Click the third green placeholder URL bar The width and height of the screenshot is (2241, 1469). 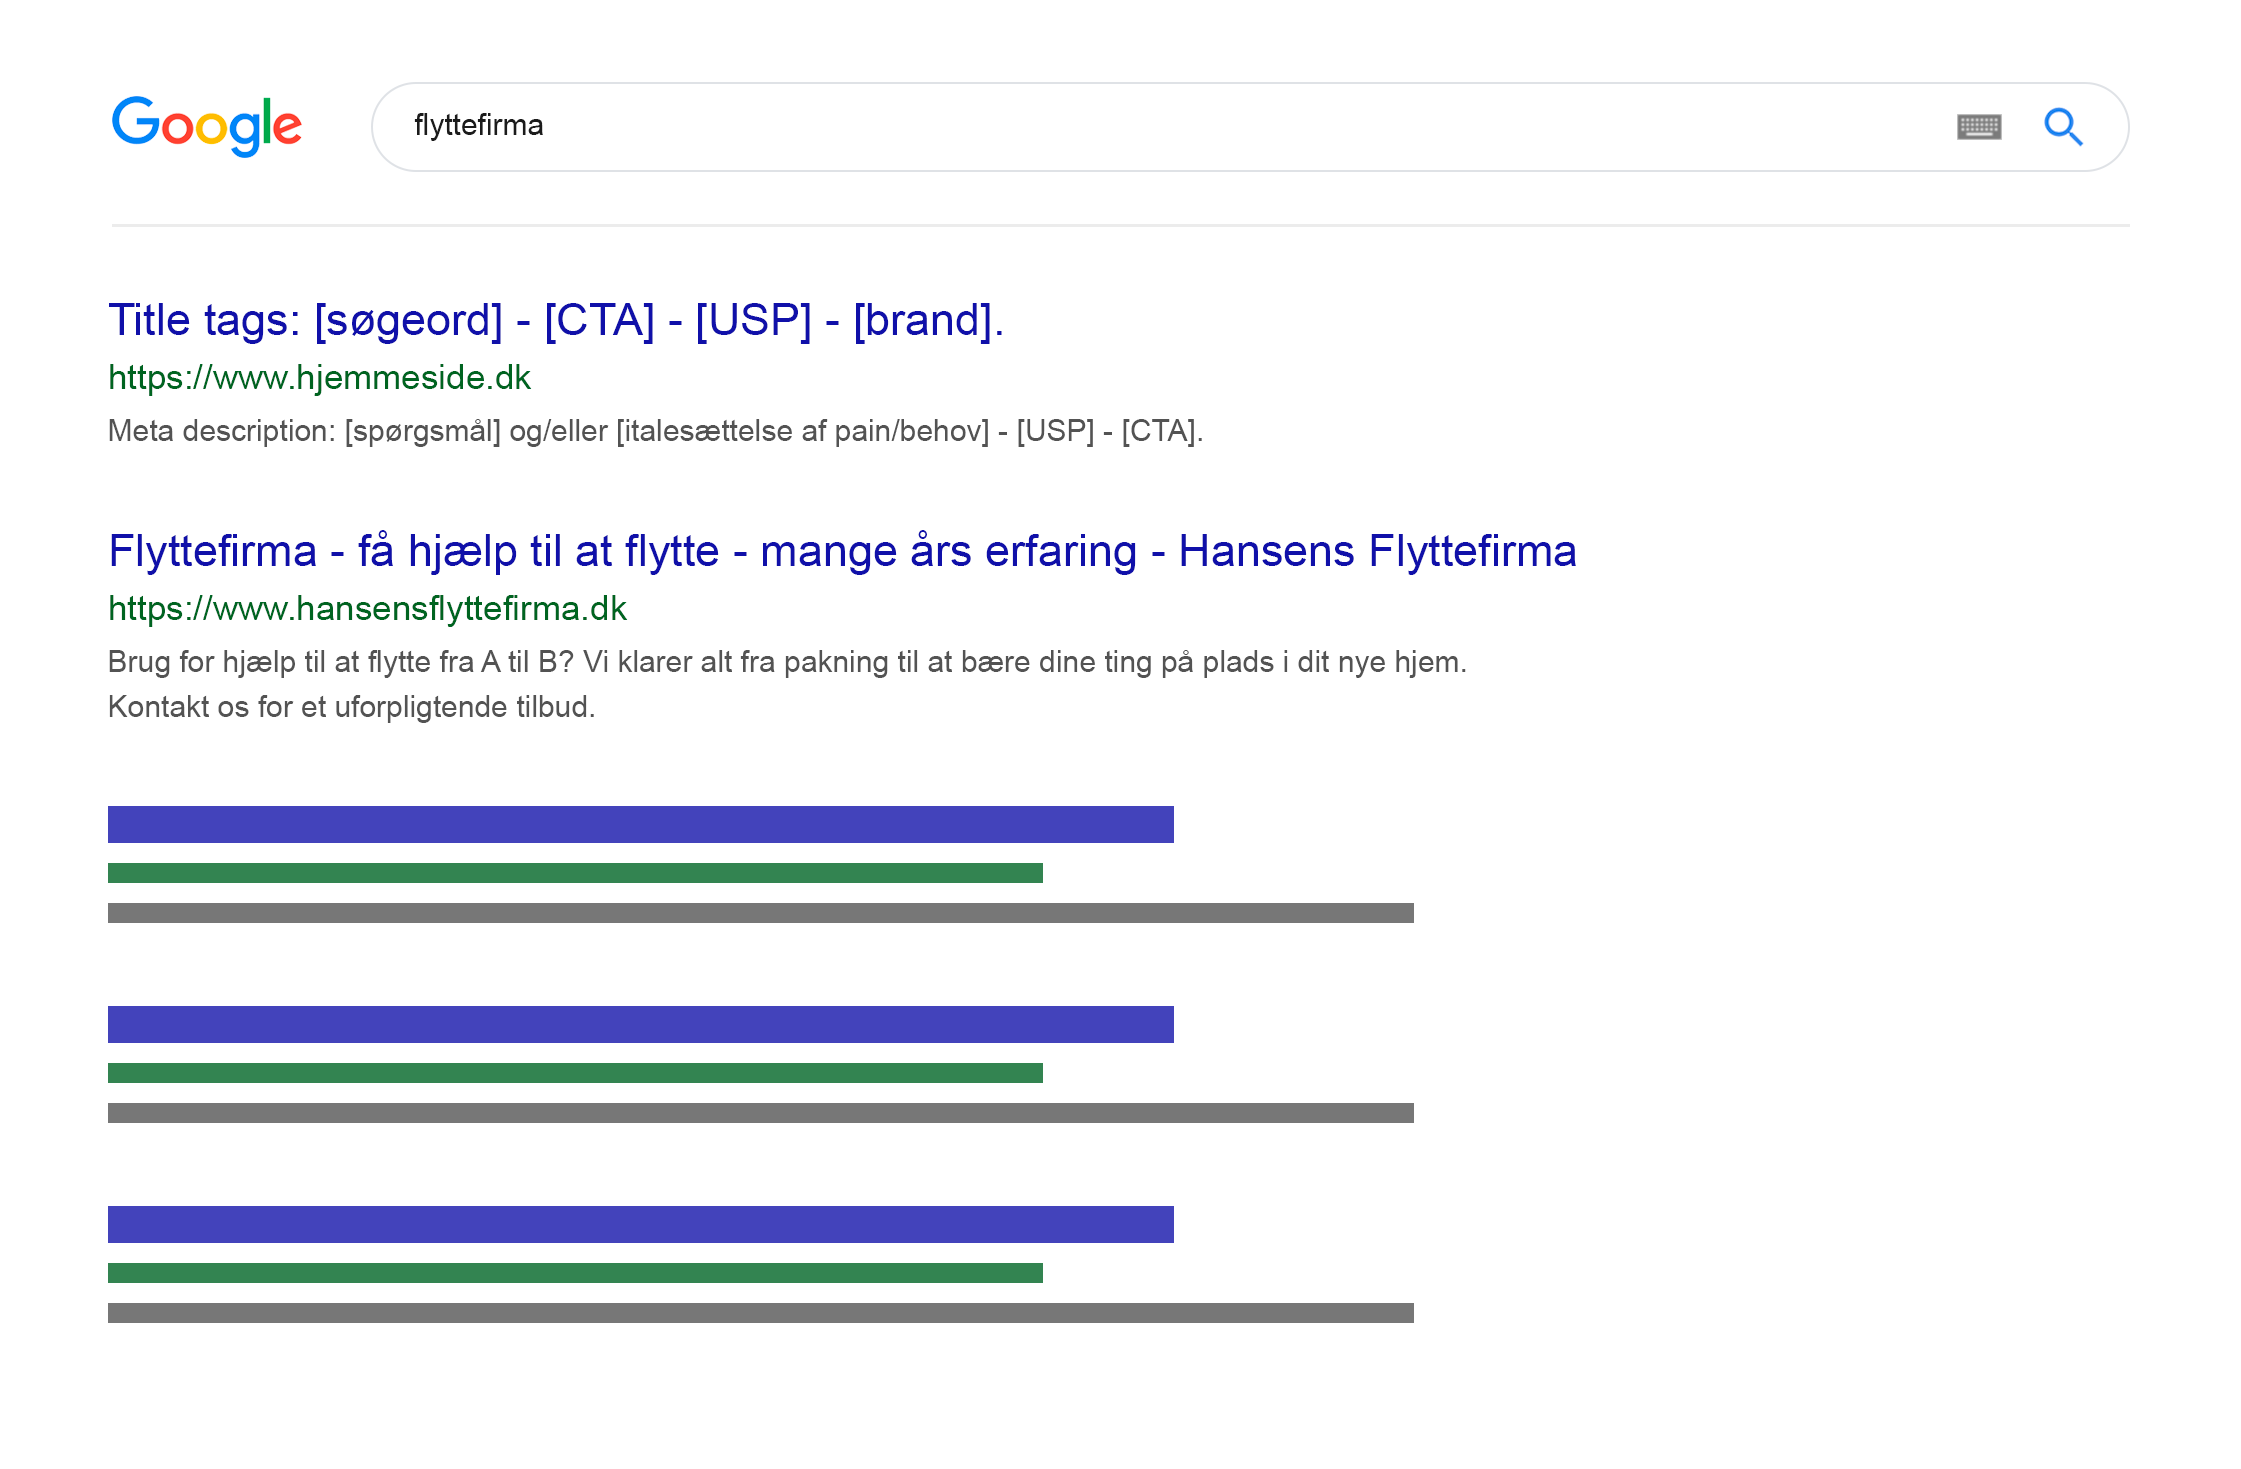coord(575,1273)
